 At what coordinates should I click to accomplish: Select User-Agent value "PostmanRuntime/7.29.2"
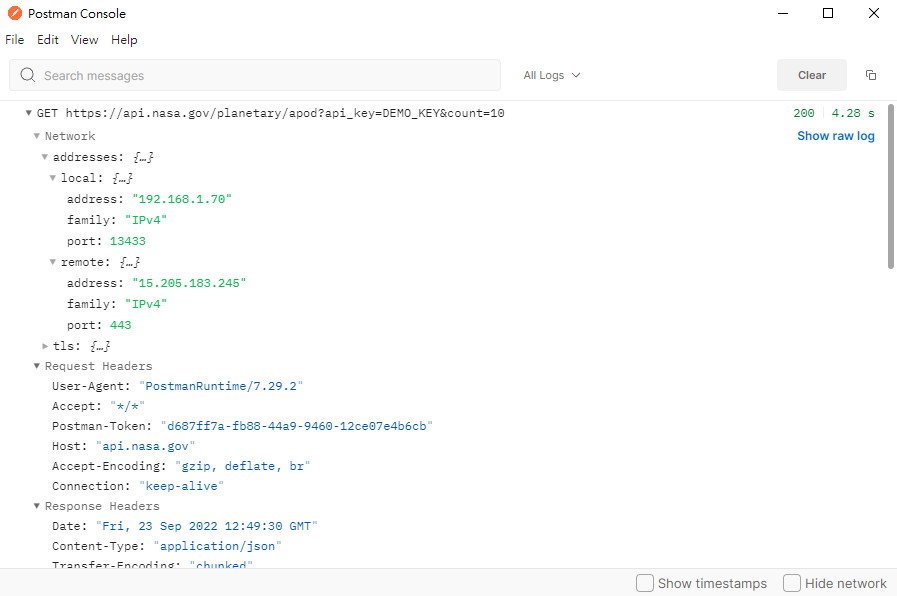click(x=221, y=386)
